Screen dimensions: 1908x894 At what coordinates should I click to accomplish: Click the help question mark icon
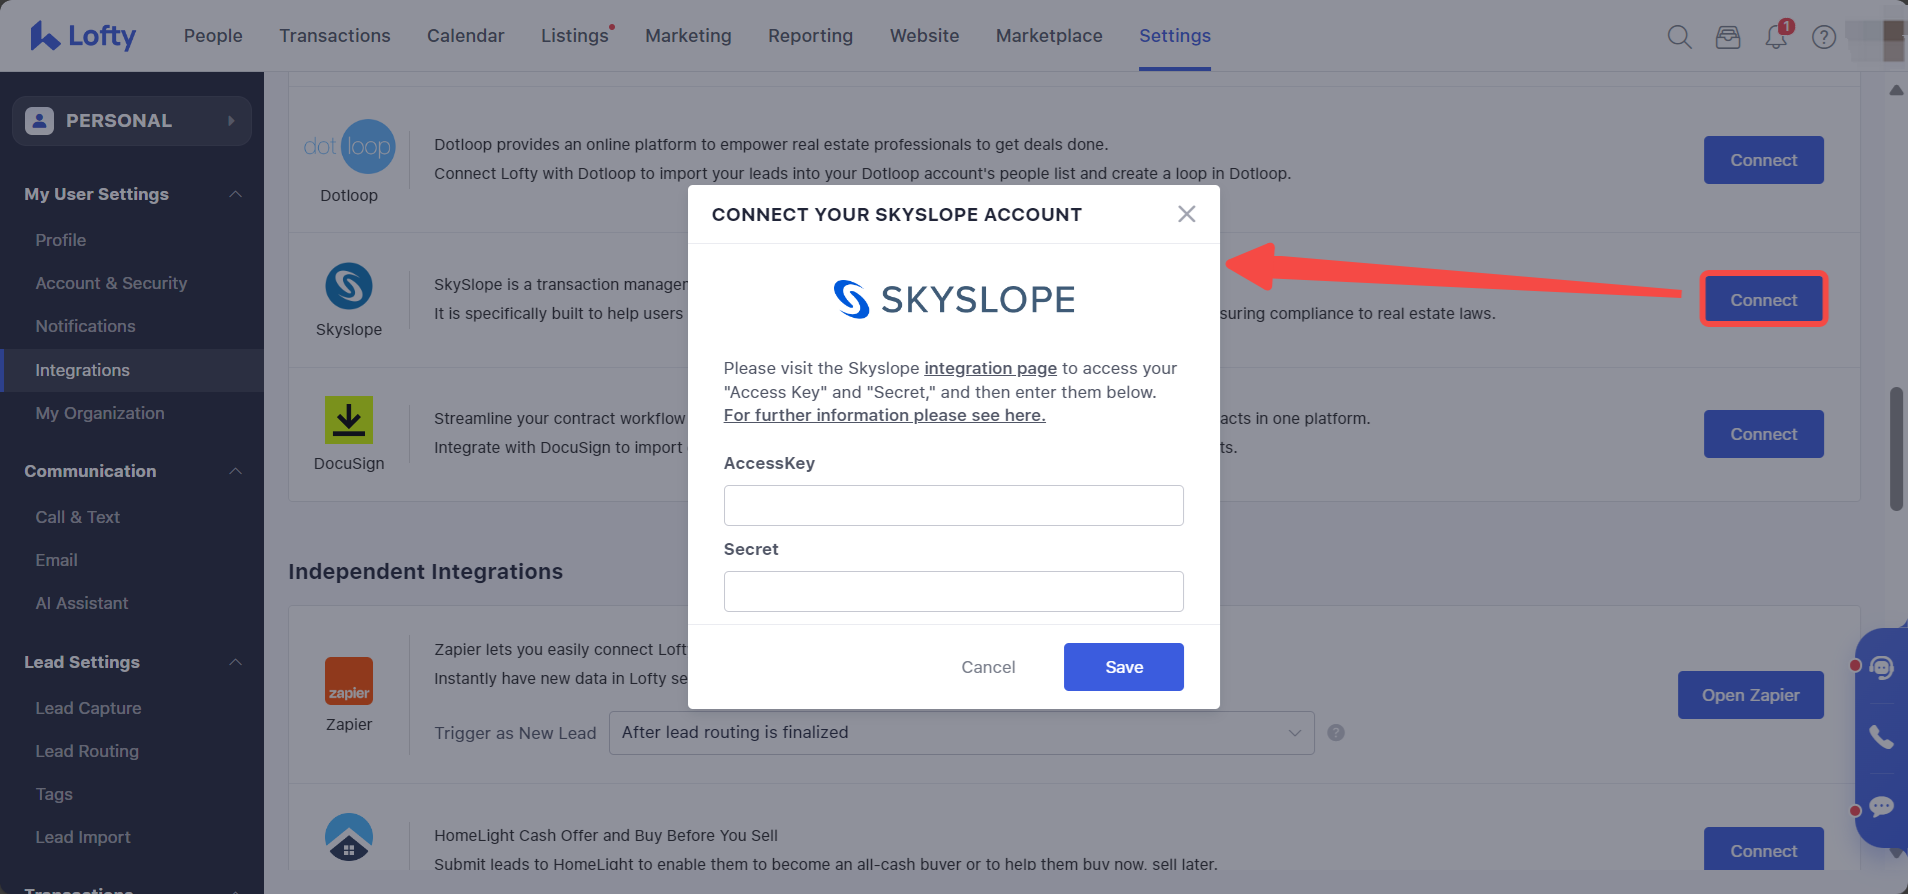tap(1824, 37)
